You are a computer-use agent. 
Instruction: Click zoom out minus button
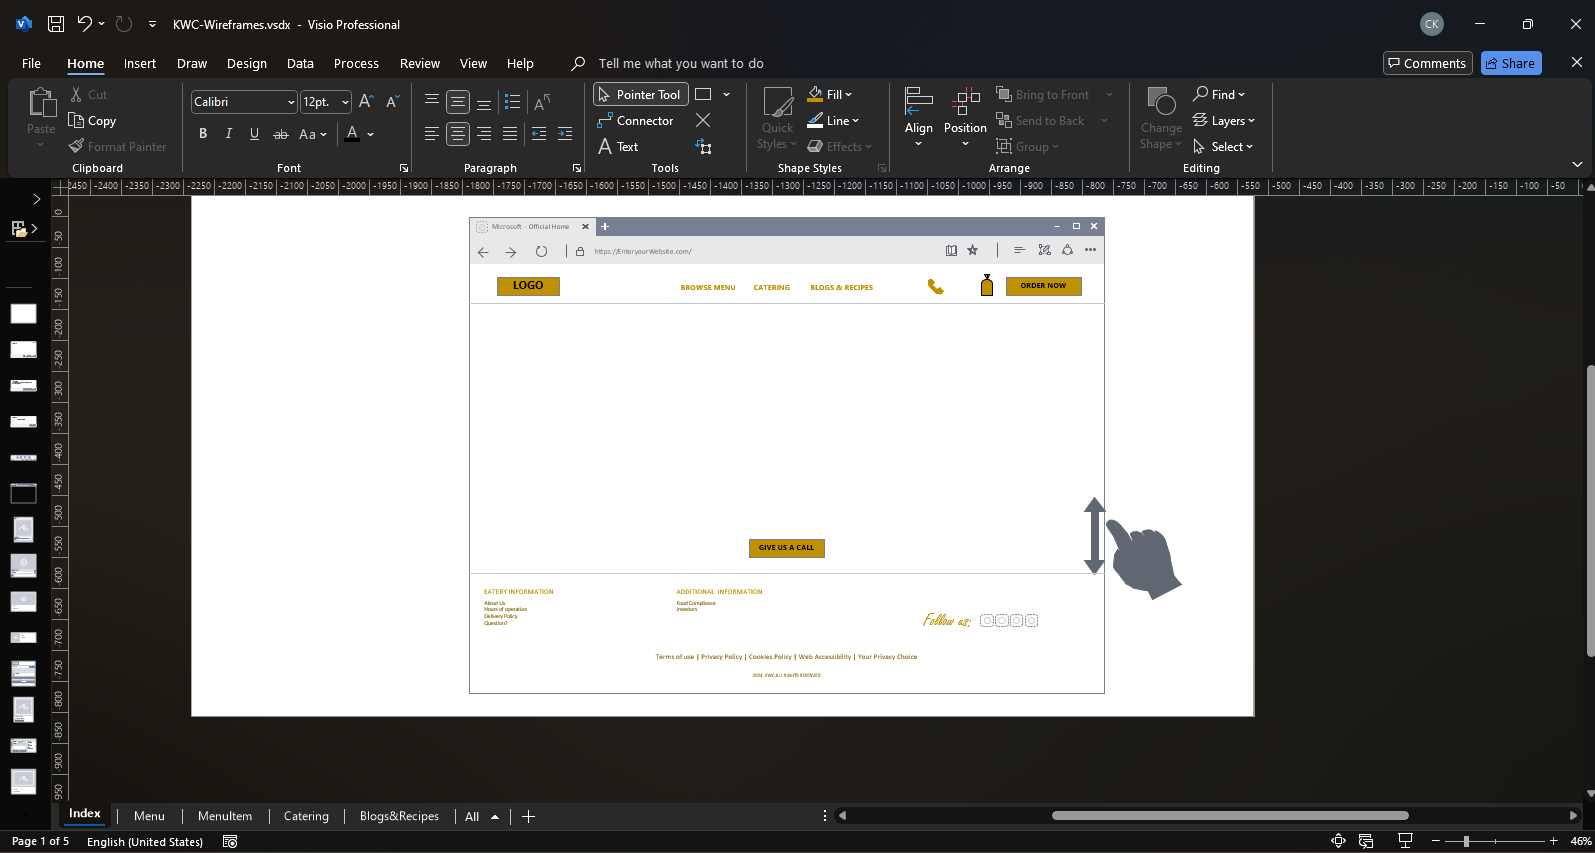[x=1435, y=841]
